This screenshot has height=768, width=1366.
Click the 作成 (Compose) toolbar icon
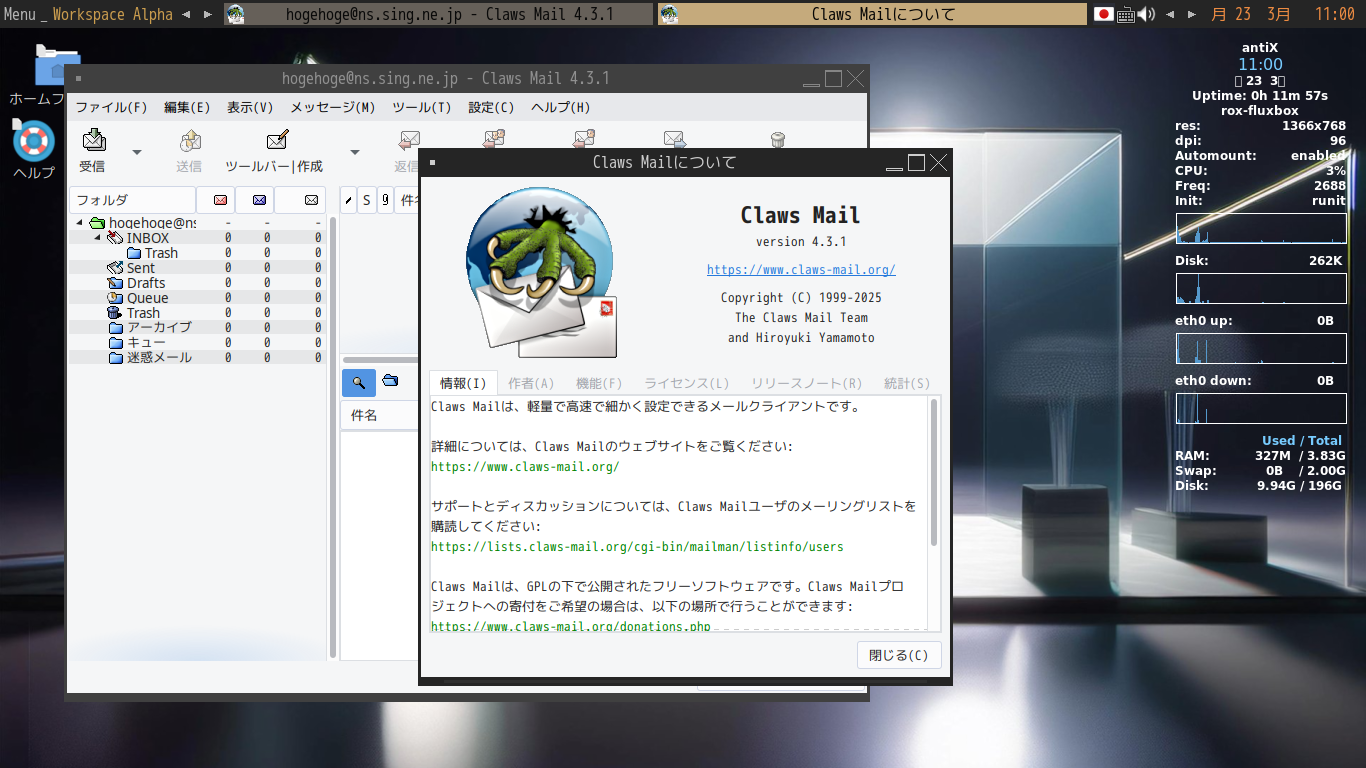click(x=277, y=141)
